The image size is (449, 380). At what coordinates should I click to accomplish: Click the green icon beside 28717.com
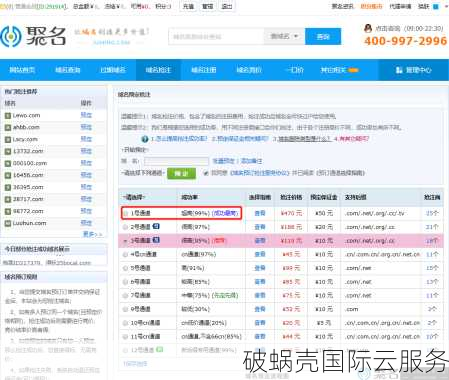pyautogui.click(x=8, y=200)
